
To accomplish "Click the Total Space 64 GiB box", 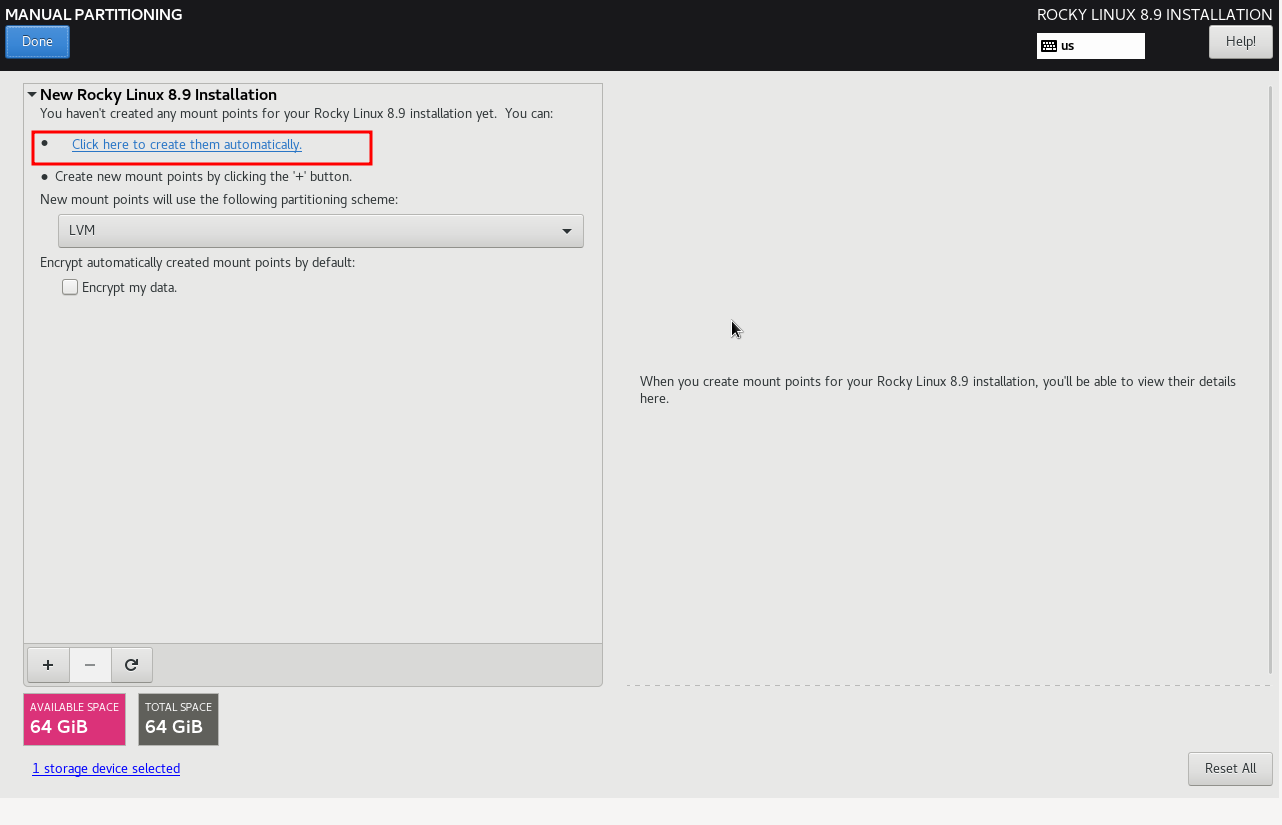I will [178, 720].
